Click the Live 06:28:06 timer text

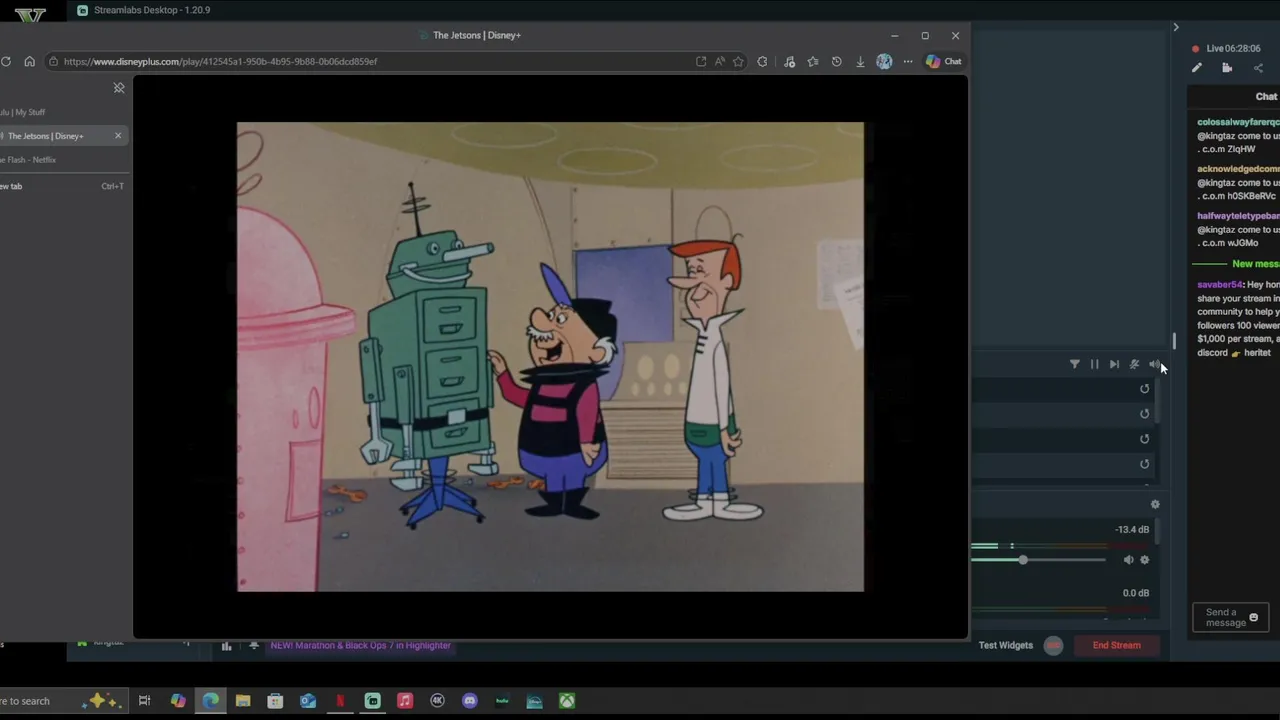[x=1233, y=48]
